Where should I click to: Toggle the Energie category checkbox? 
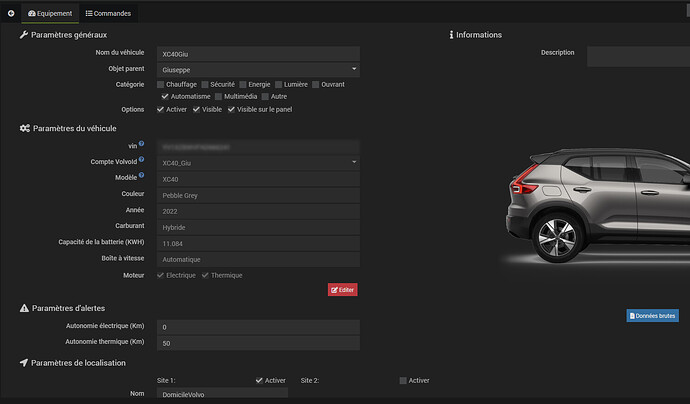pos(243,84)
